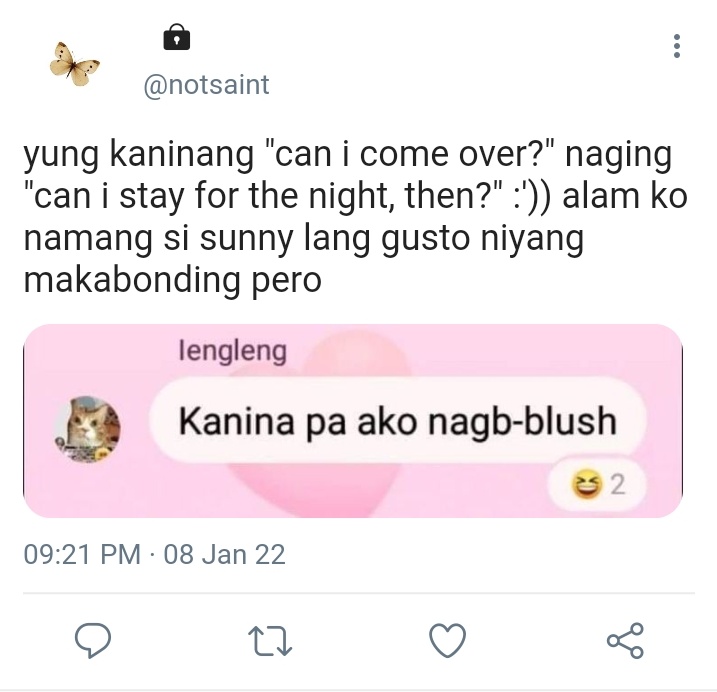
Task: Tap the 'Kanina pa ako nagb-blush' message bubble
Action: click(397, 421)
